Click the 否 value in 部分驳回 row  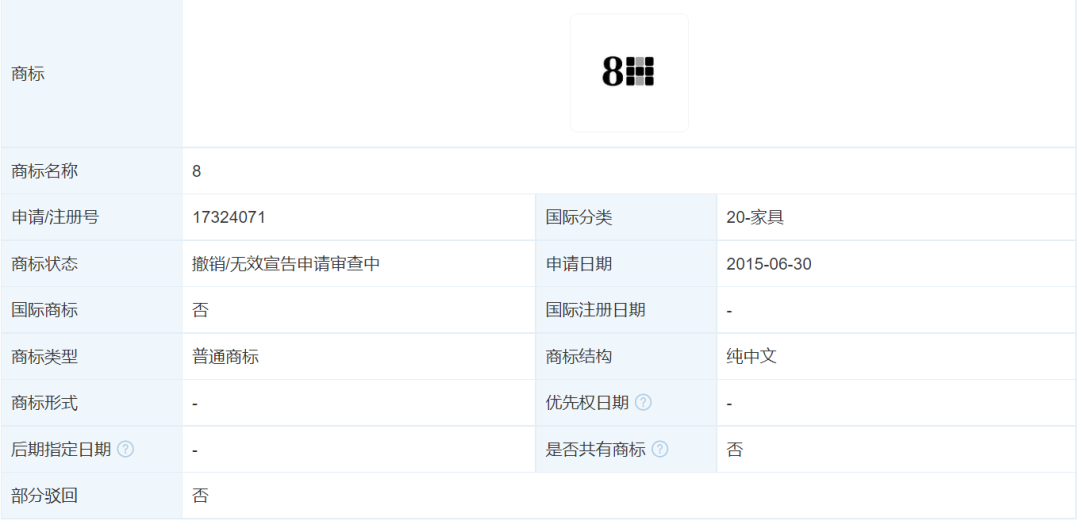coord(201,496)
